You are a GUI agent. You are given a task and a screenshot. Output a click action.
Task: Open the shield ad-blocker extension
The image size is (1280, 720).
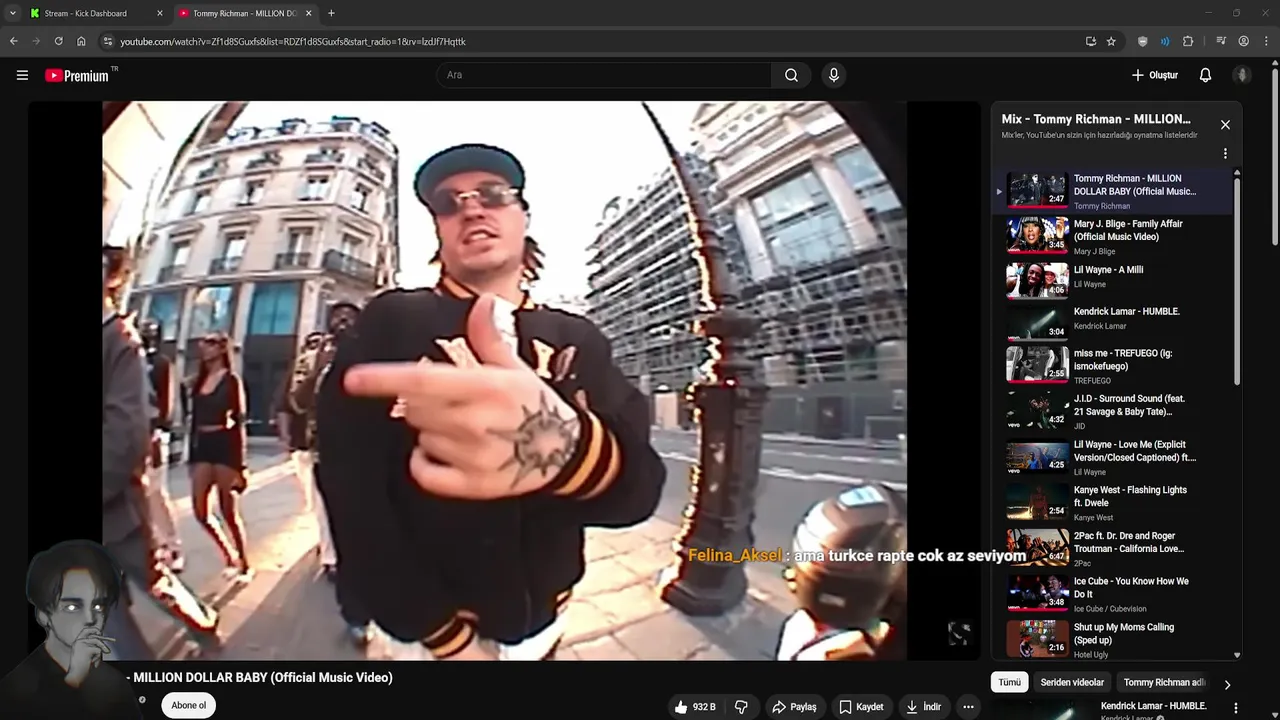[x=1143, y=41]
